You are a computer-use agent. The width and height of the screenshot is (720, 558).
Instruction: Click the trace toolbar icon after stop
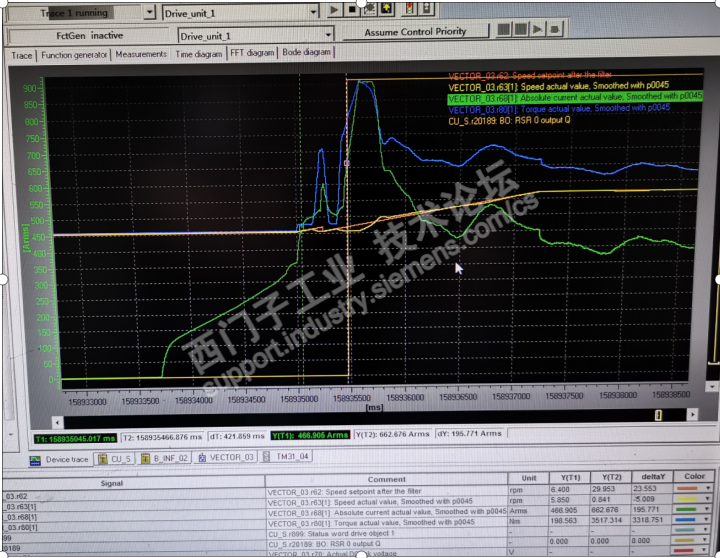pos(370,9)
